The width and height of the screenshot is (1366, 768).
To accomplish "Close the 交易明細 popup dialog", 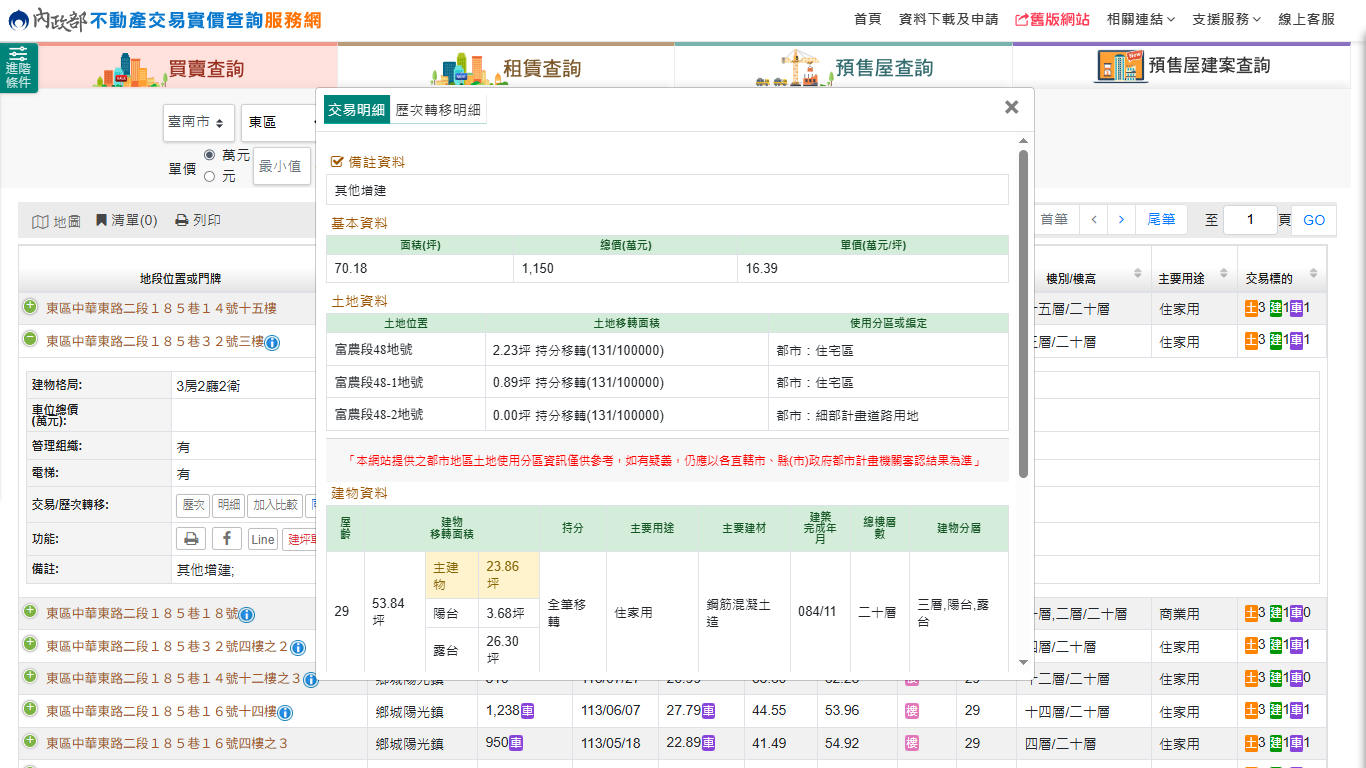I will (x=1011, y=107).
